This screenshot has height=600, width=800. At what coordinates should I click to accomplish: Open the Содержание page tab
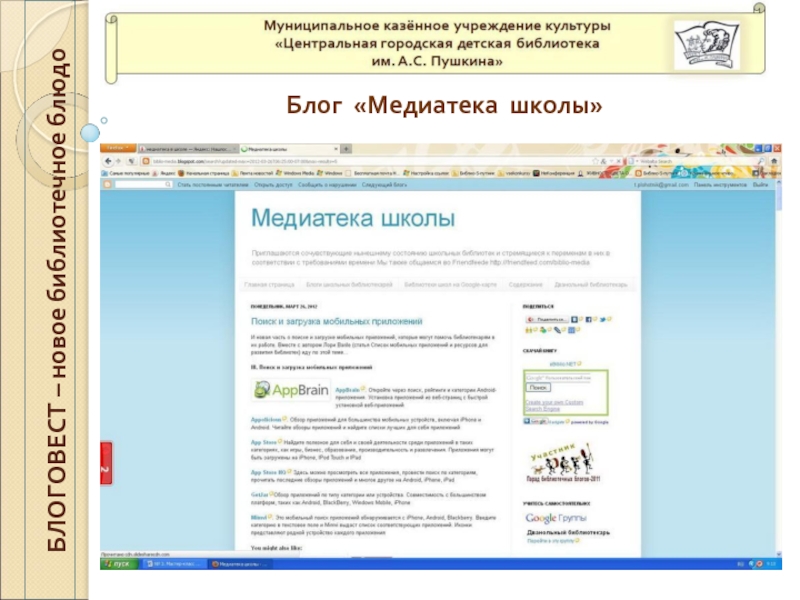pyautogui.click(x=525, y=285)
